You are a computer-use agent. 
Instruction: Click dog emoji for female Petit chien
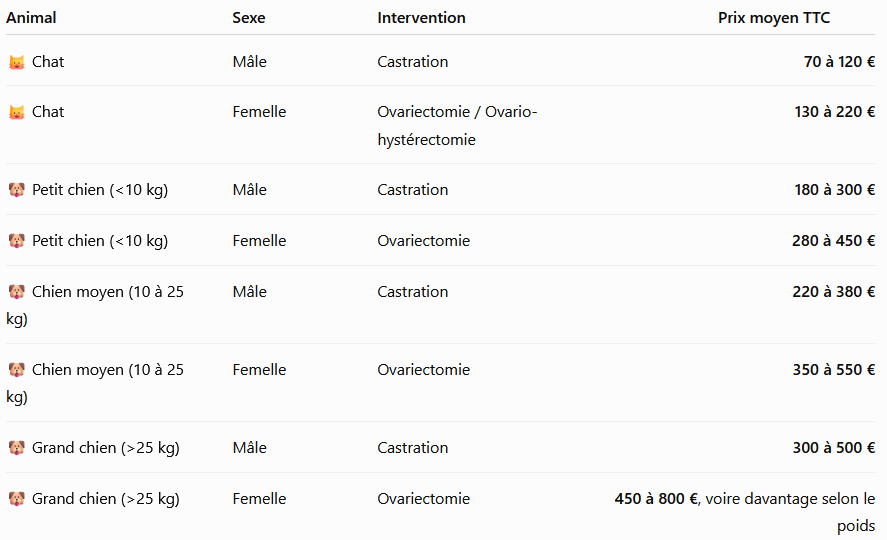click(17, 241)
